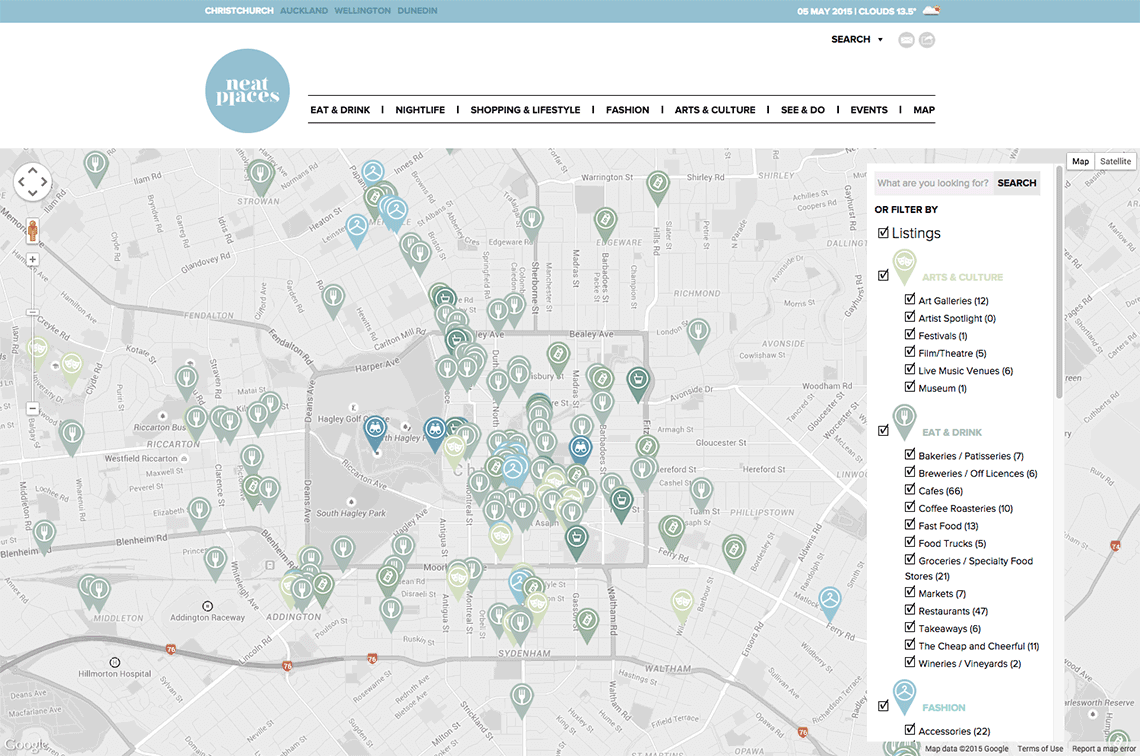Collapse the Eat & Drink filter group
The height and width of the screenshot is (756, 1140).
[x=884, y=429]
